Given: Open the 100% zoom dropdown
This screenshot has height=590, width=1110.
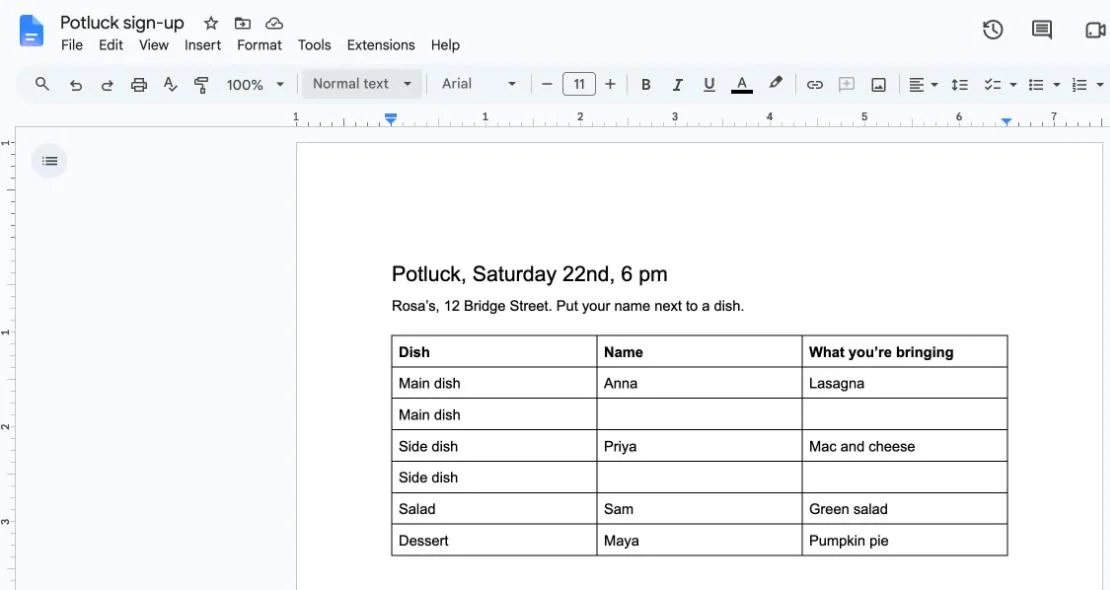Looking at the screenshot, I should pyautogui.click(x=256, y=85).
